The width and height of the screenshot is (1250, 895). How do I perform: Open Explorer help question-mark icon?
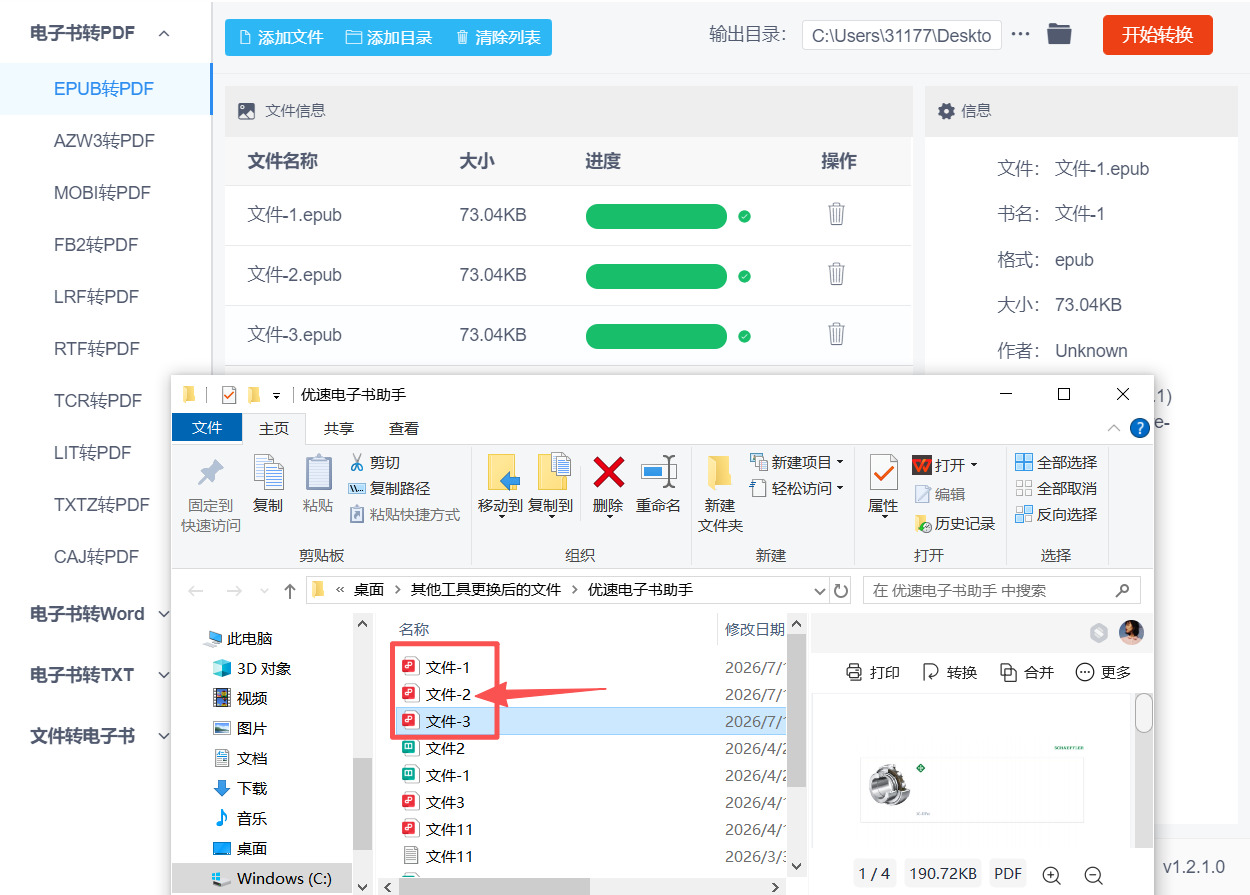[x=1139, y=428]
